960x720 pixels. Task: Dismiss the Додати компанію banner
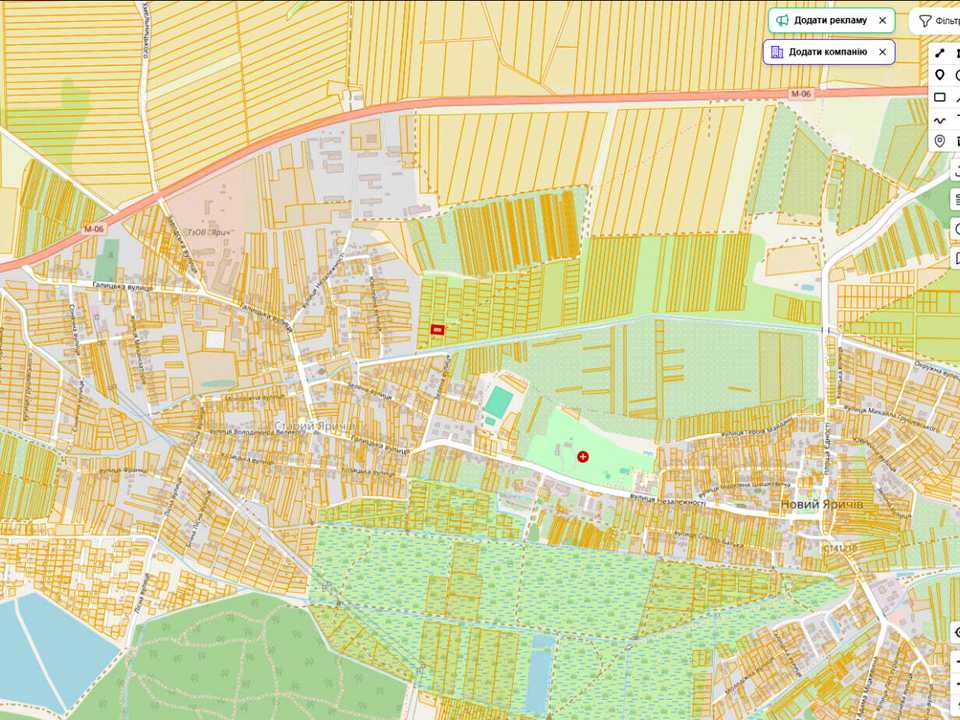click(x=882, y=52)
